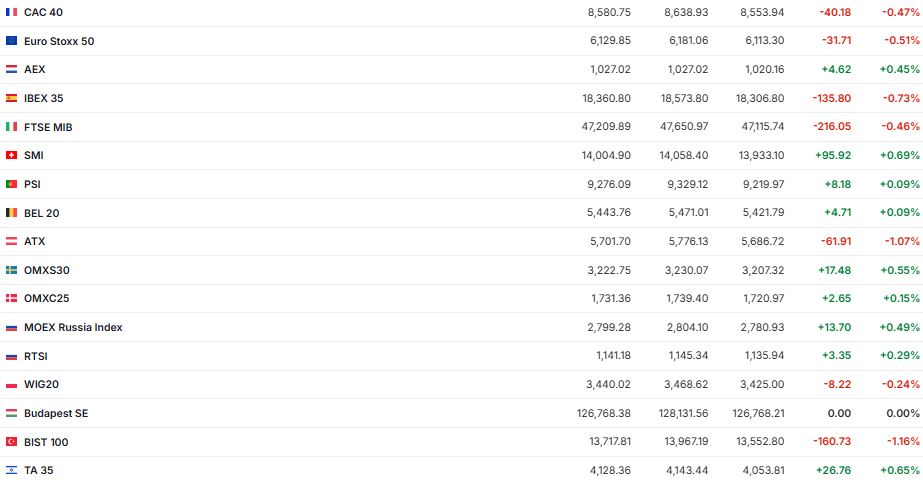
Task: Click the WIG20 index name
Action: pos(41,384)
